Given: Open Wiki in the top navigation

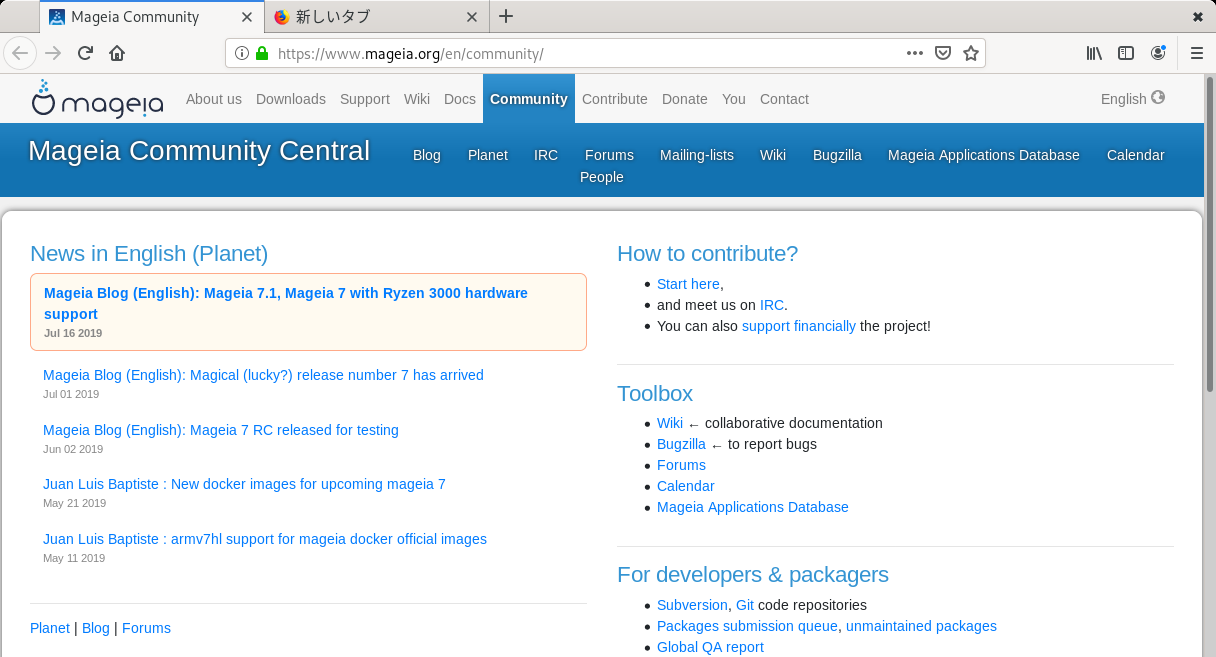Looking at the screenshot, I should coord(417,99).
